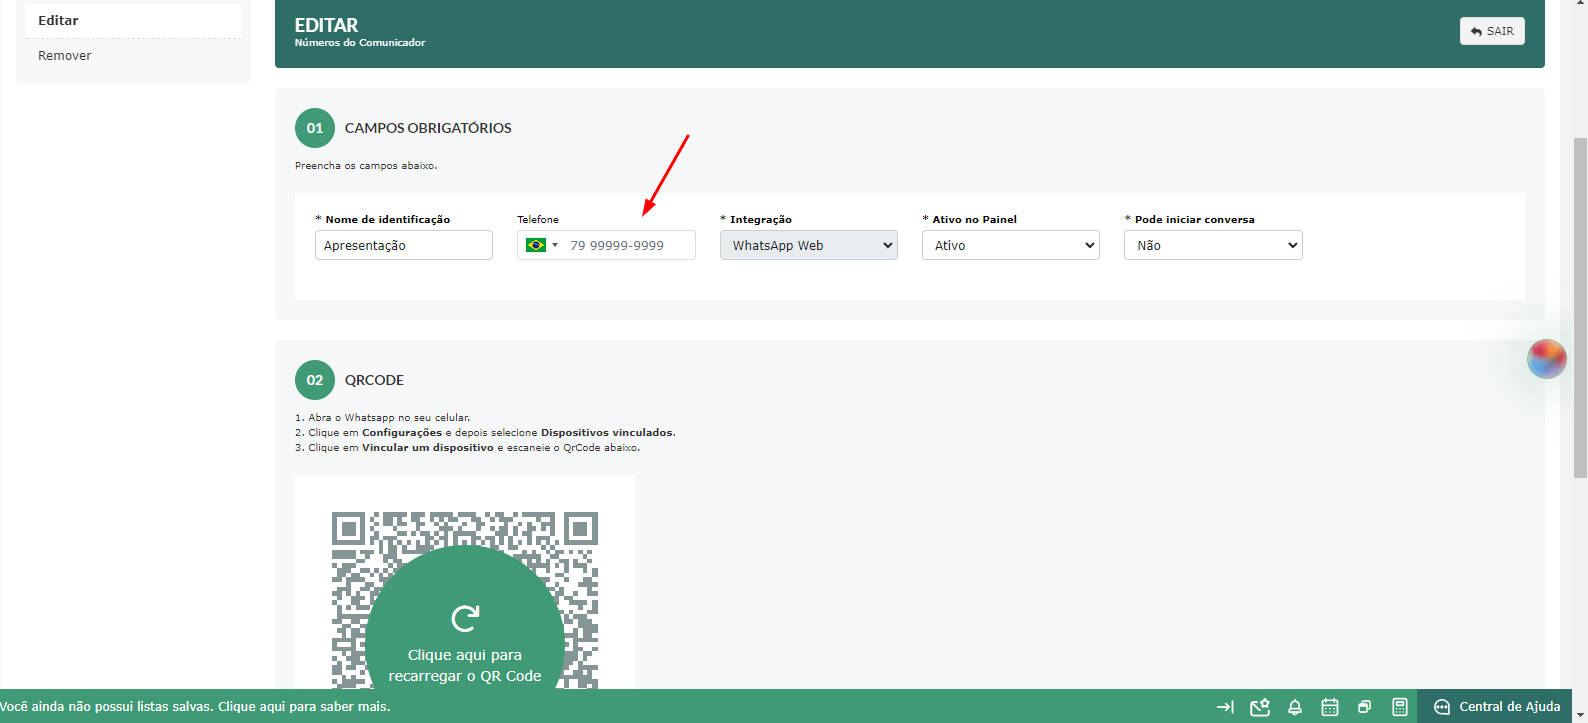This screenshot has height=723, width=1588.
Task: Open notifications bell icon
Action: 1295,707
